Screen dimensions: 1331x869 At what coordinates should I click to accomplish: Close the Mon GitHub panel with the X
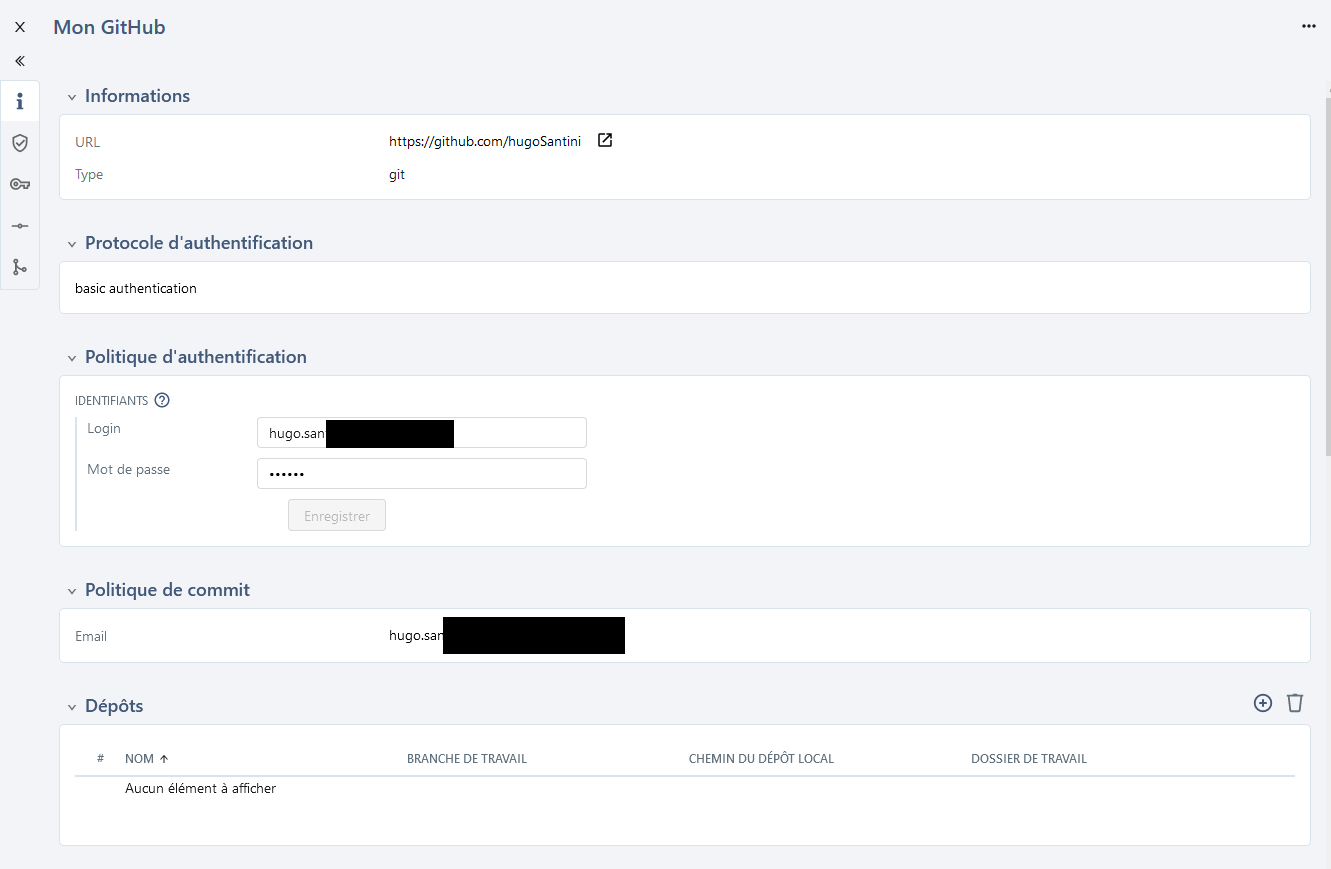click(x=20, y=27)
